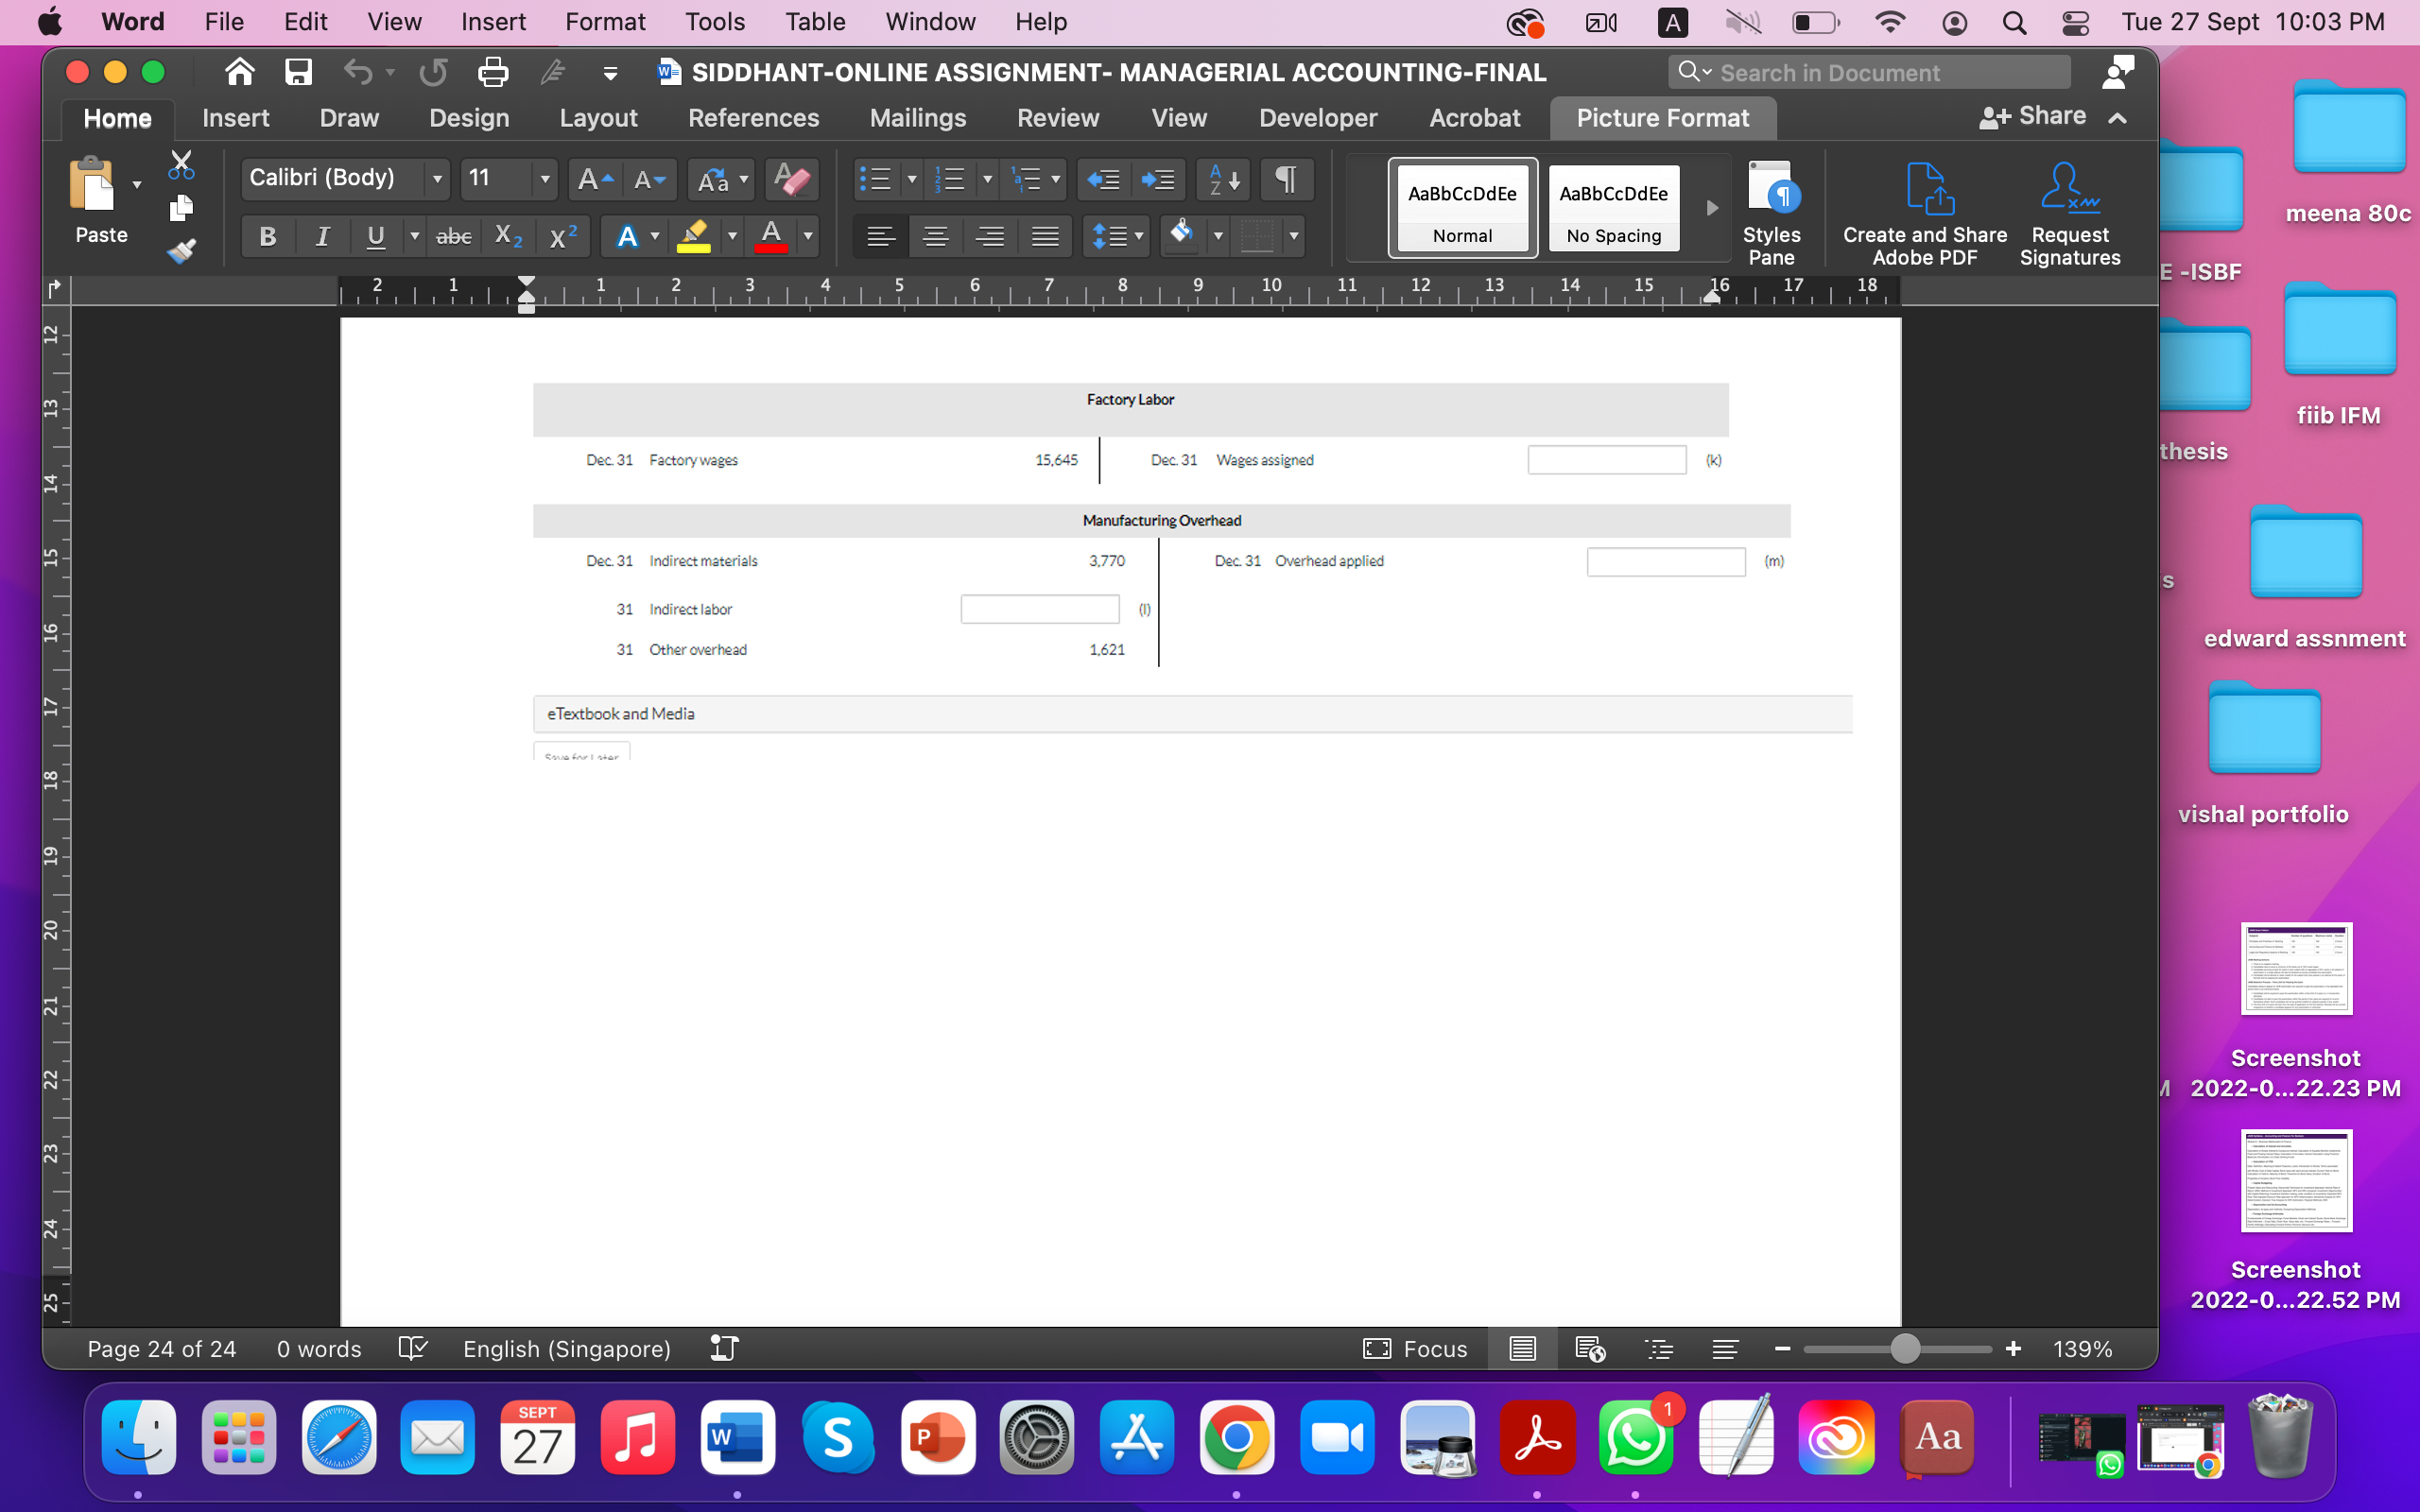This screenshot has width=2420, height=1512.
Task: Open the Mailings ribbon tab
Action: coord(917,117)
